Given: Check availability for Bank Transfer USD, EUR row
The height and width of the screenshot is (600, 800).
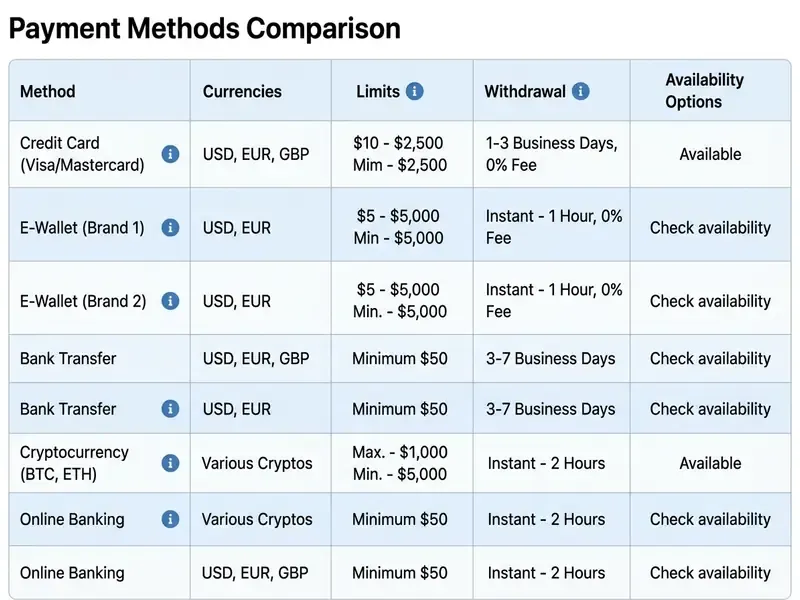Looking at the screenshot, I should [x=710, y=409].
